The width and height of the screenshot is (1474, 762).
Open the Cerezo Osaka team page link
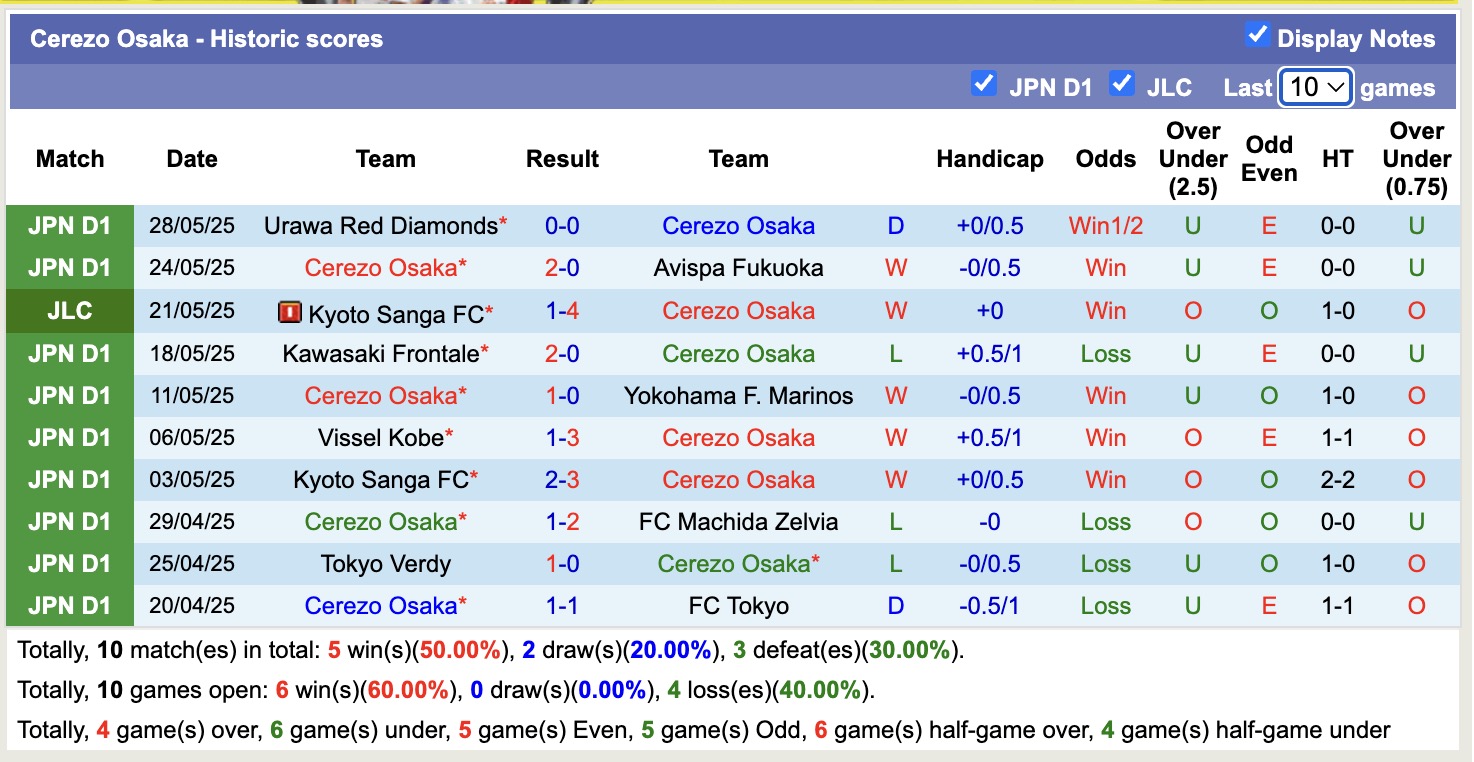coord(738,225)
